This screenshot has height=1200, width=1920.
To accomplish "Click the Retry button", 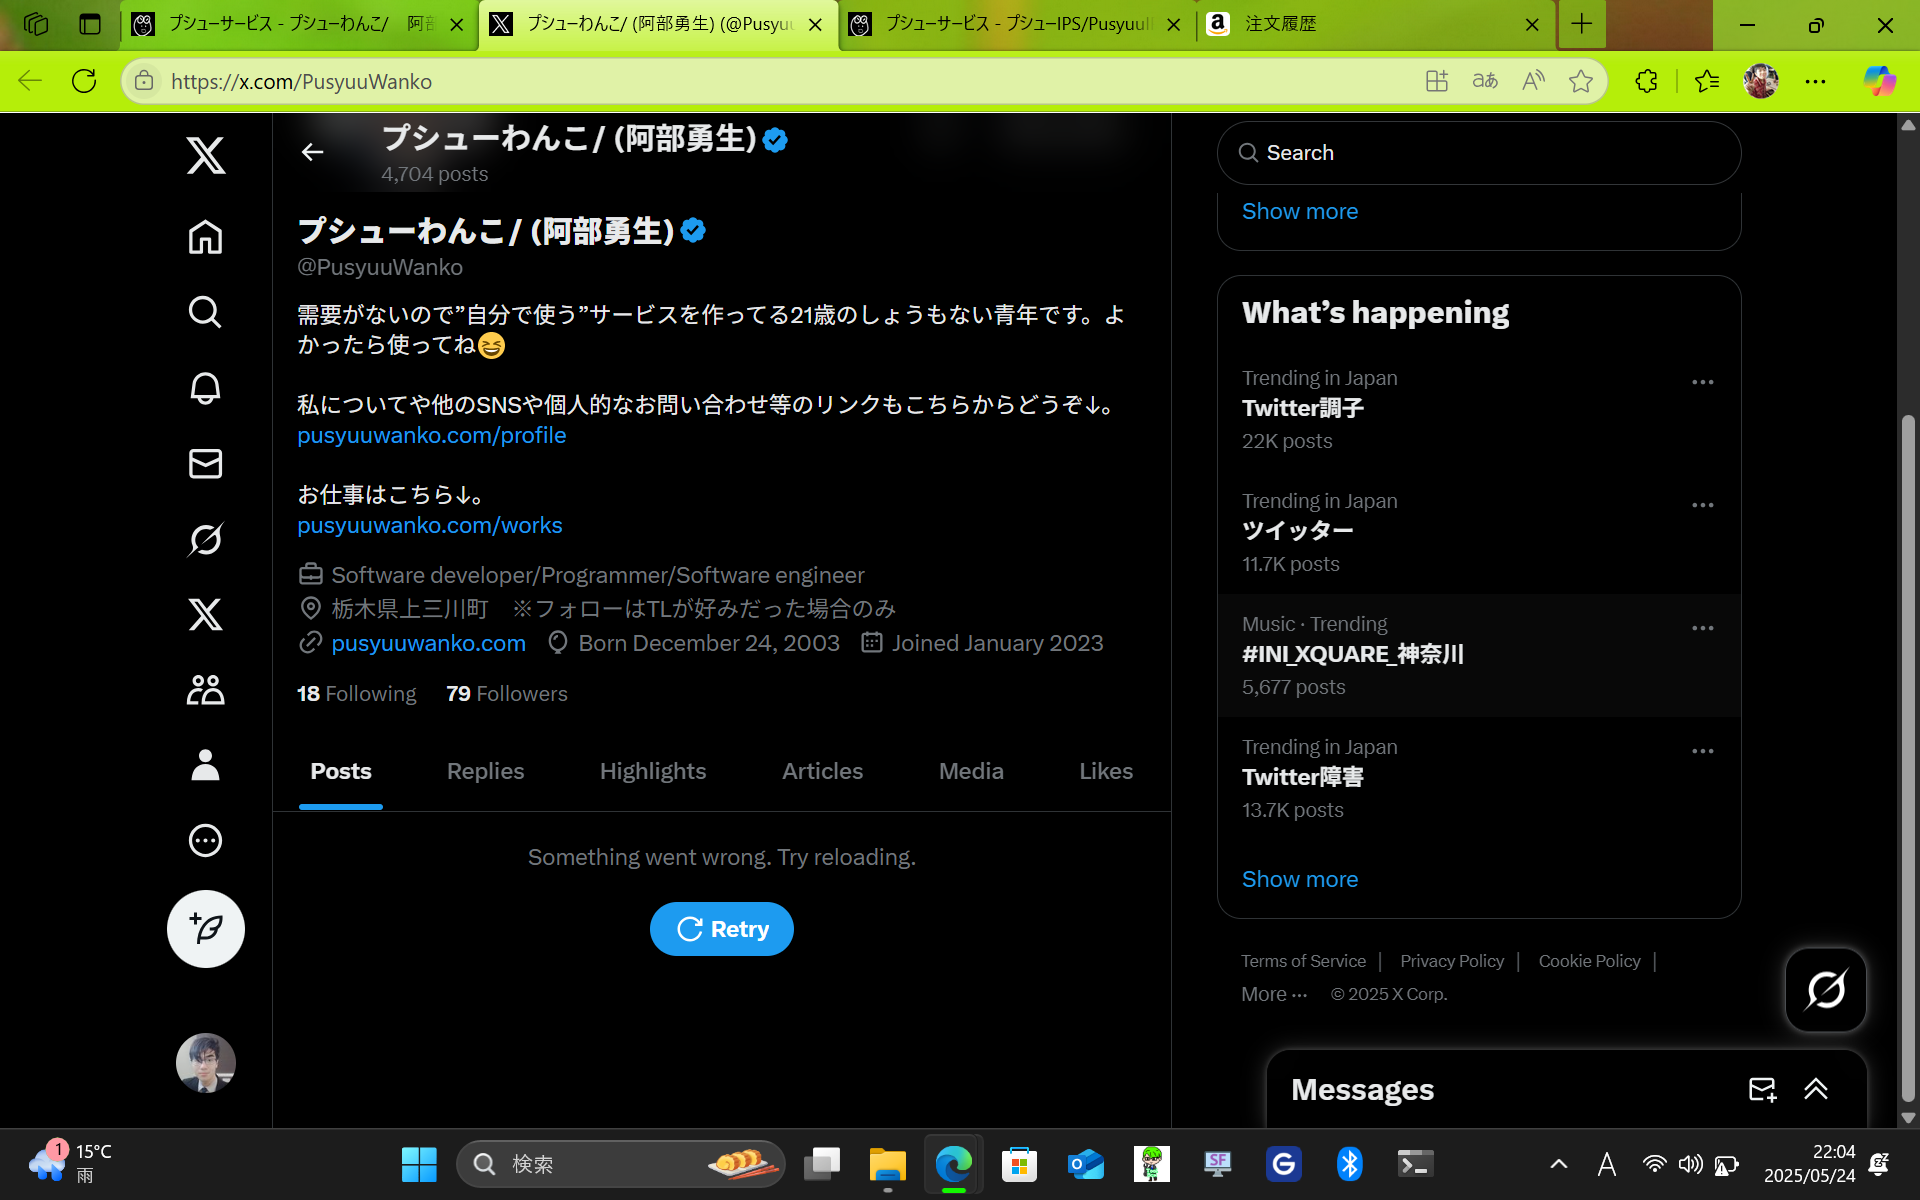I will [722, 929].
